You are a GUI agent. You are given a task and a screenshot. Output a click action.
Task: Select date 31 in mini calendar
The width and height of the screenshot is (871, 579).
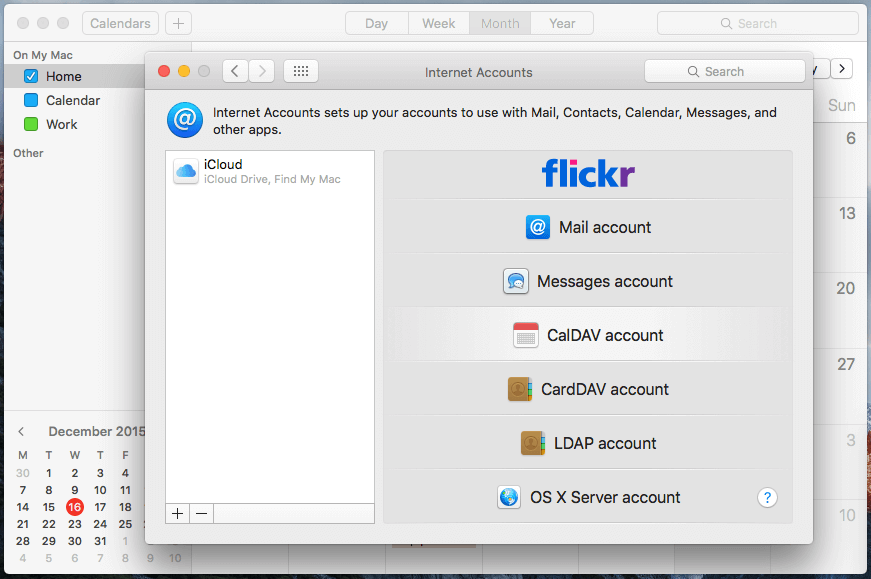pos(100,541)
